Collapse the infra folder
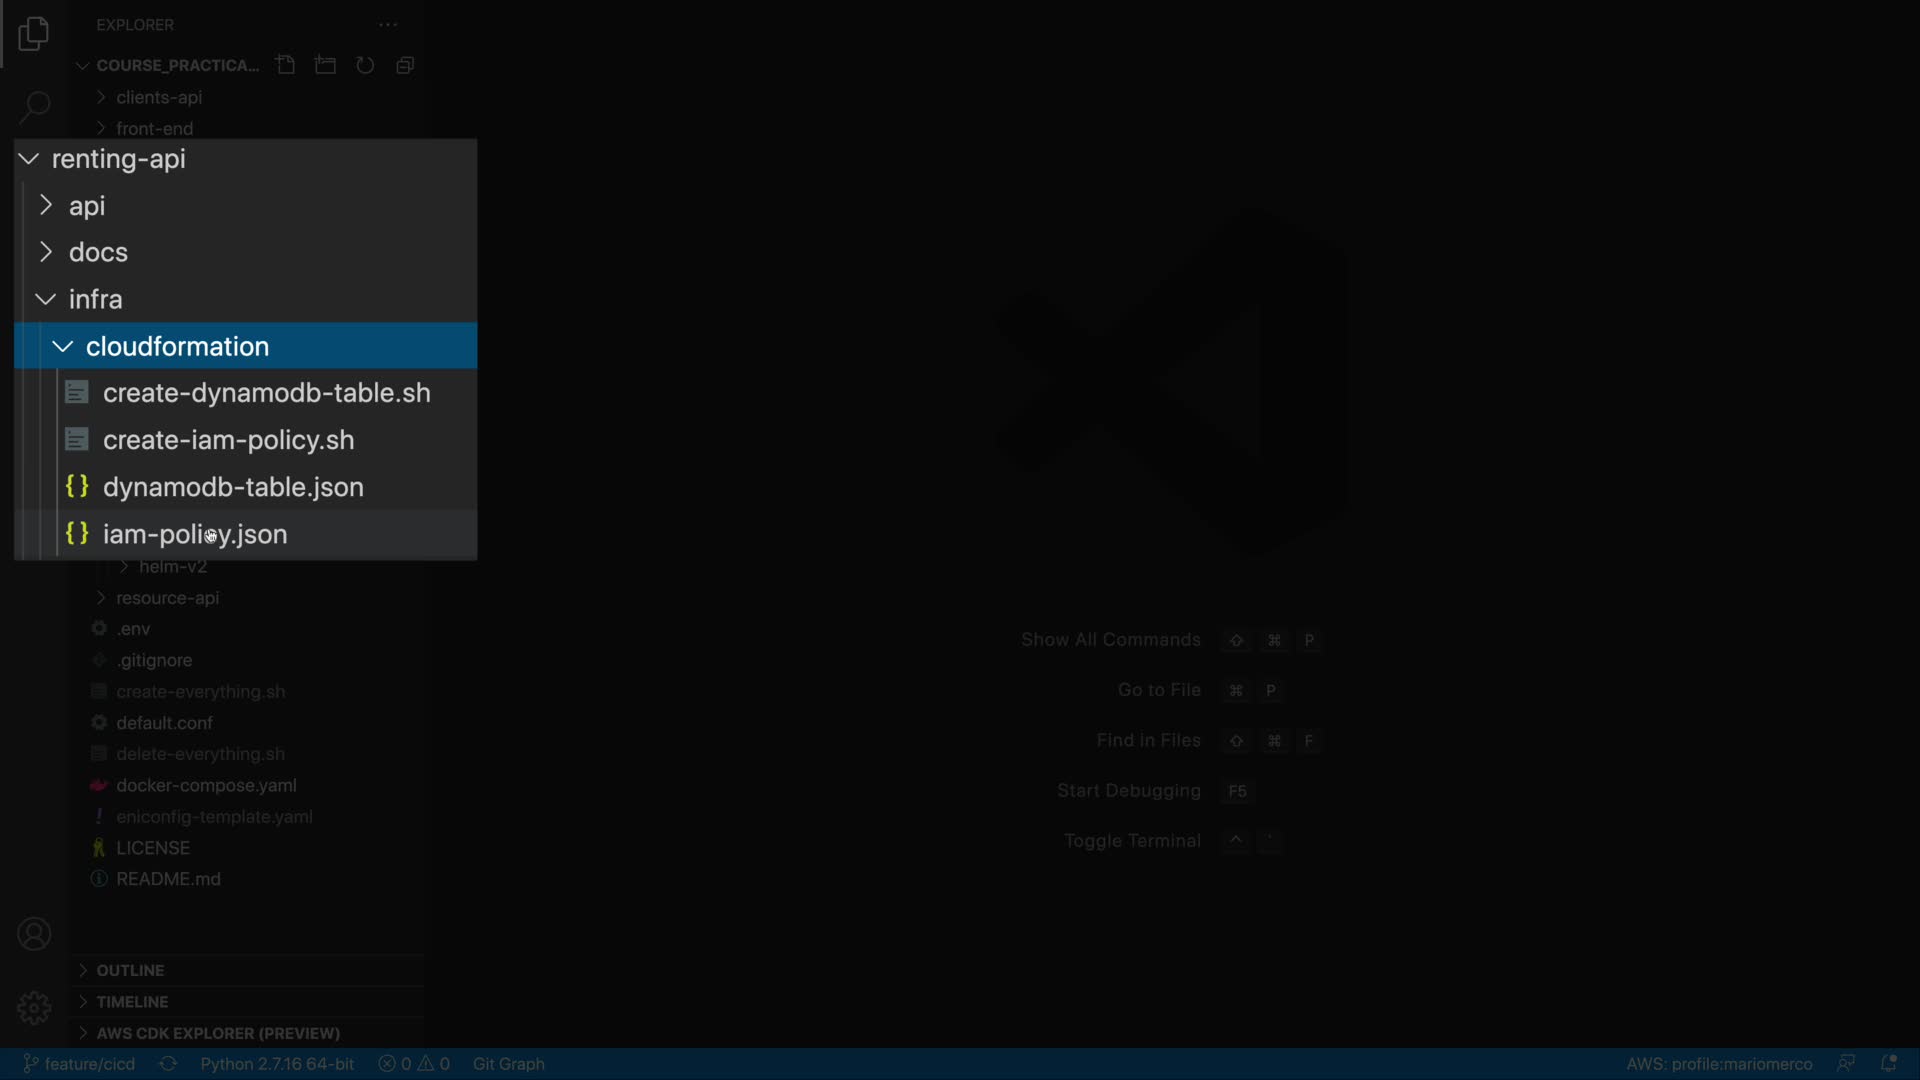The height and width of the screenshot is (1080, 1920). pos(95,299)
